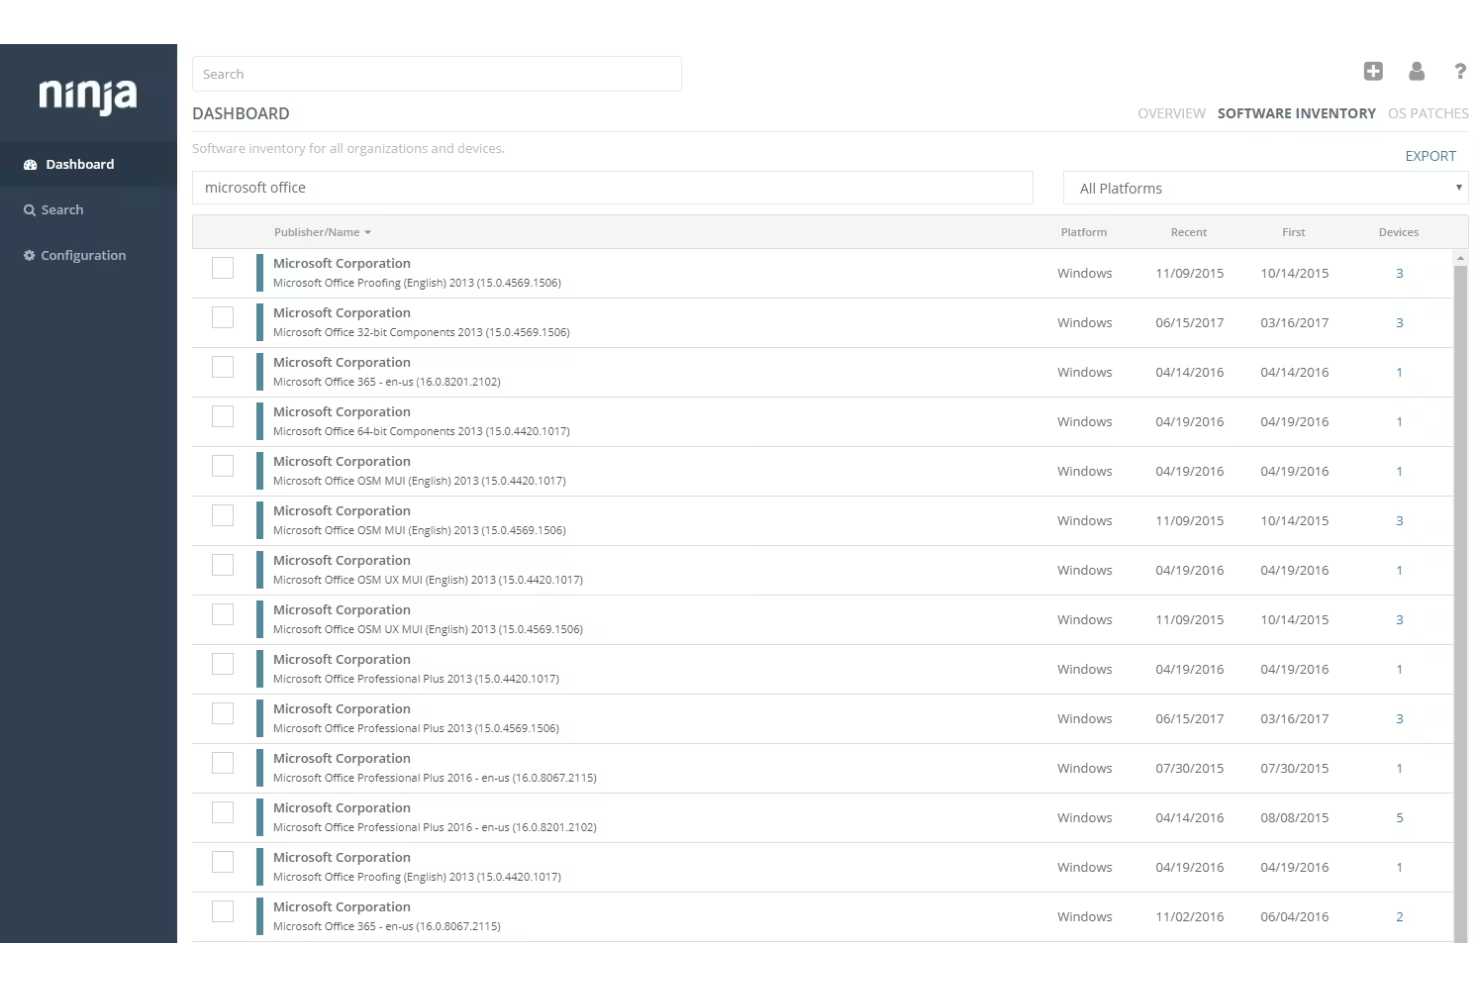Select the Microsoft Office 365 - en-us (16.0.8201.2102) row
Image resolution: width=1480 pixels, height=987 pixels.
click(822, 372)
